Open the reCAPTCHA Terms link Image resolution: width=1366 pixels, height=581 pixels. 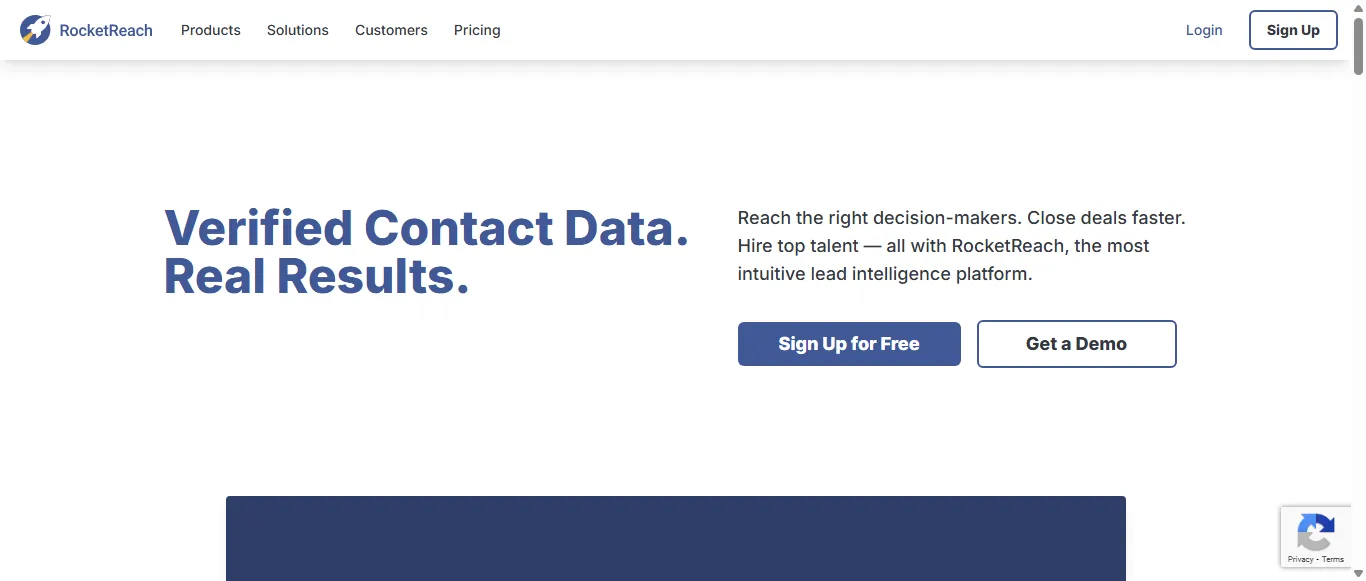(1333, 559)
